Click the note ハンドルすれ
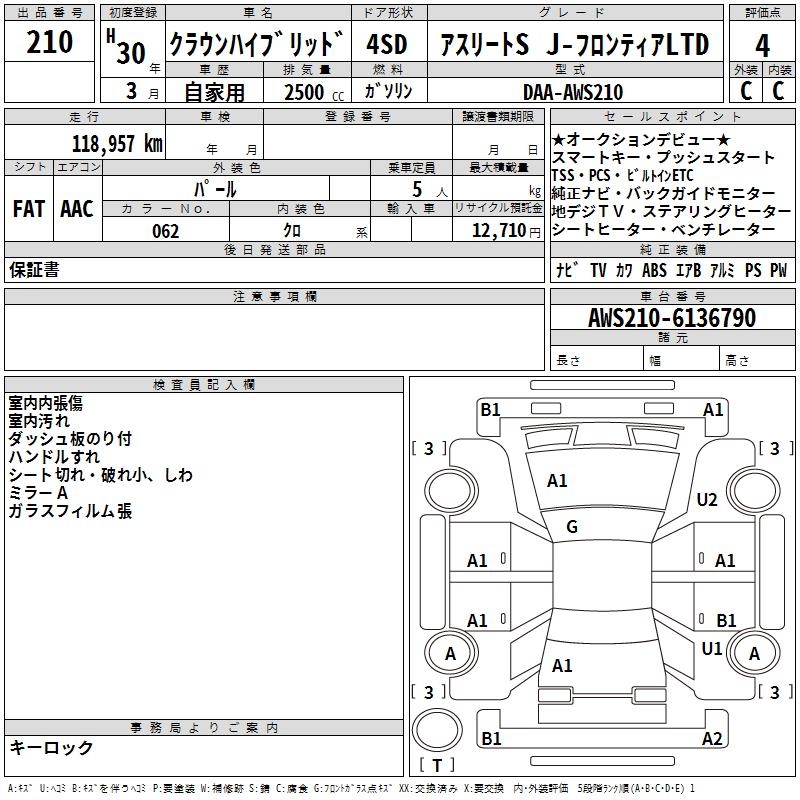 54,457
